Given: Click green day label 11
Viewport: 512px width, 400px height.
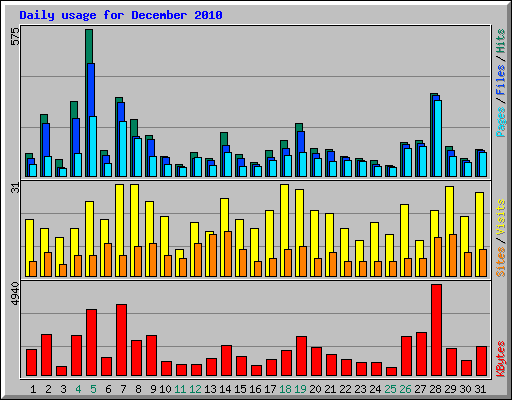Looking at the screenshot, I should pyautogui.click(x=180, y=389).
